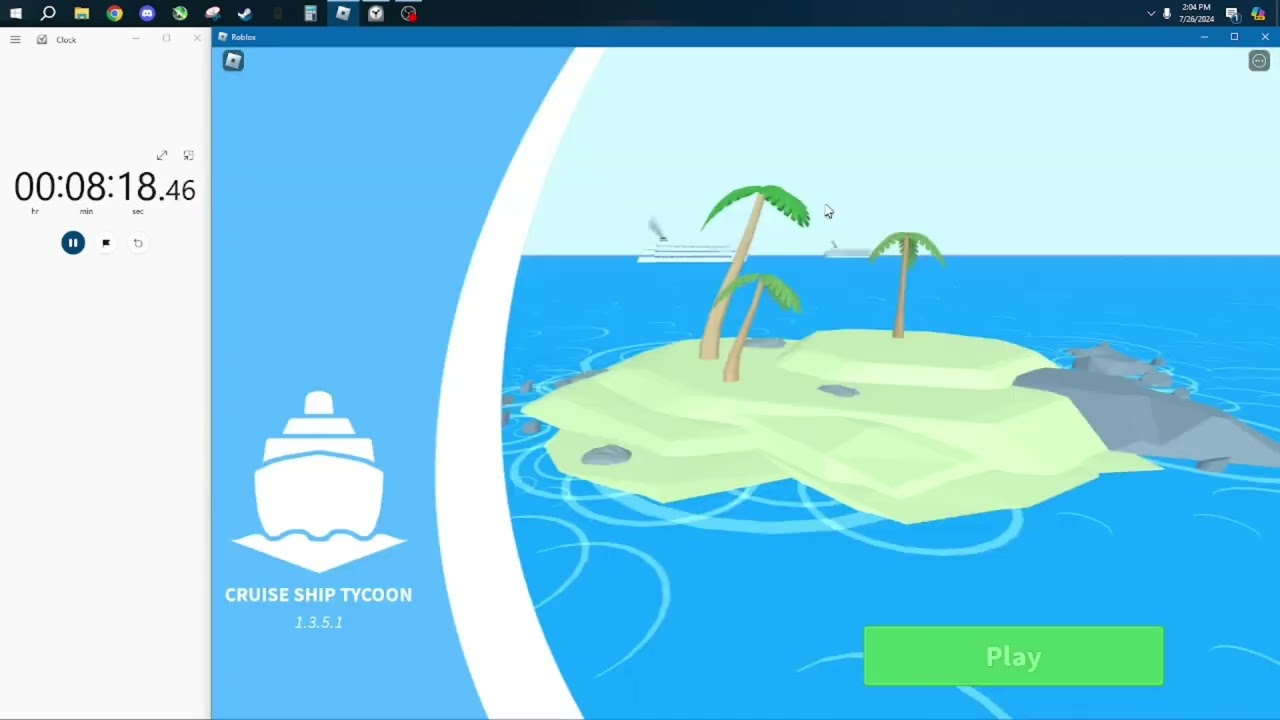
Task: Close the Roblox window
Action: [x=1265, y=37]
